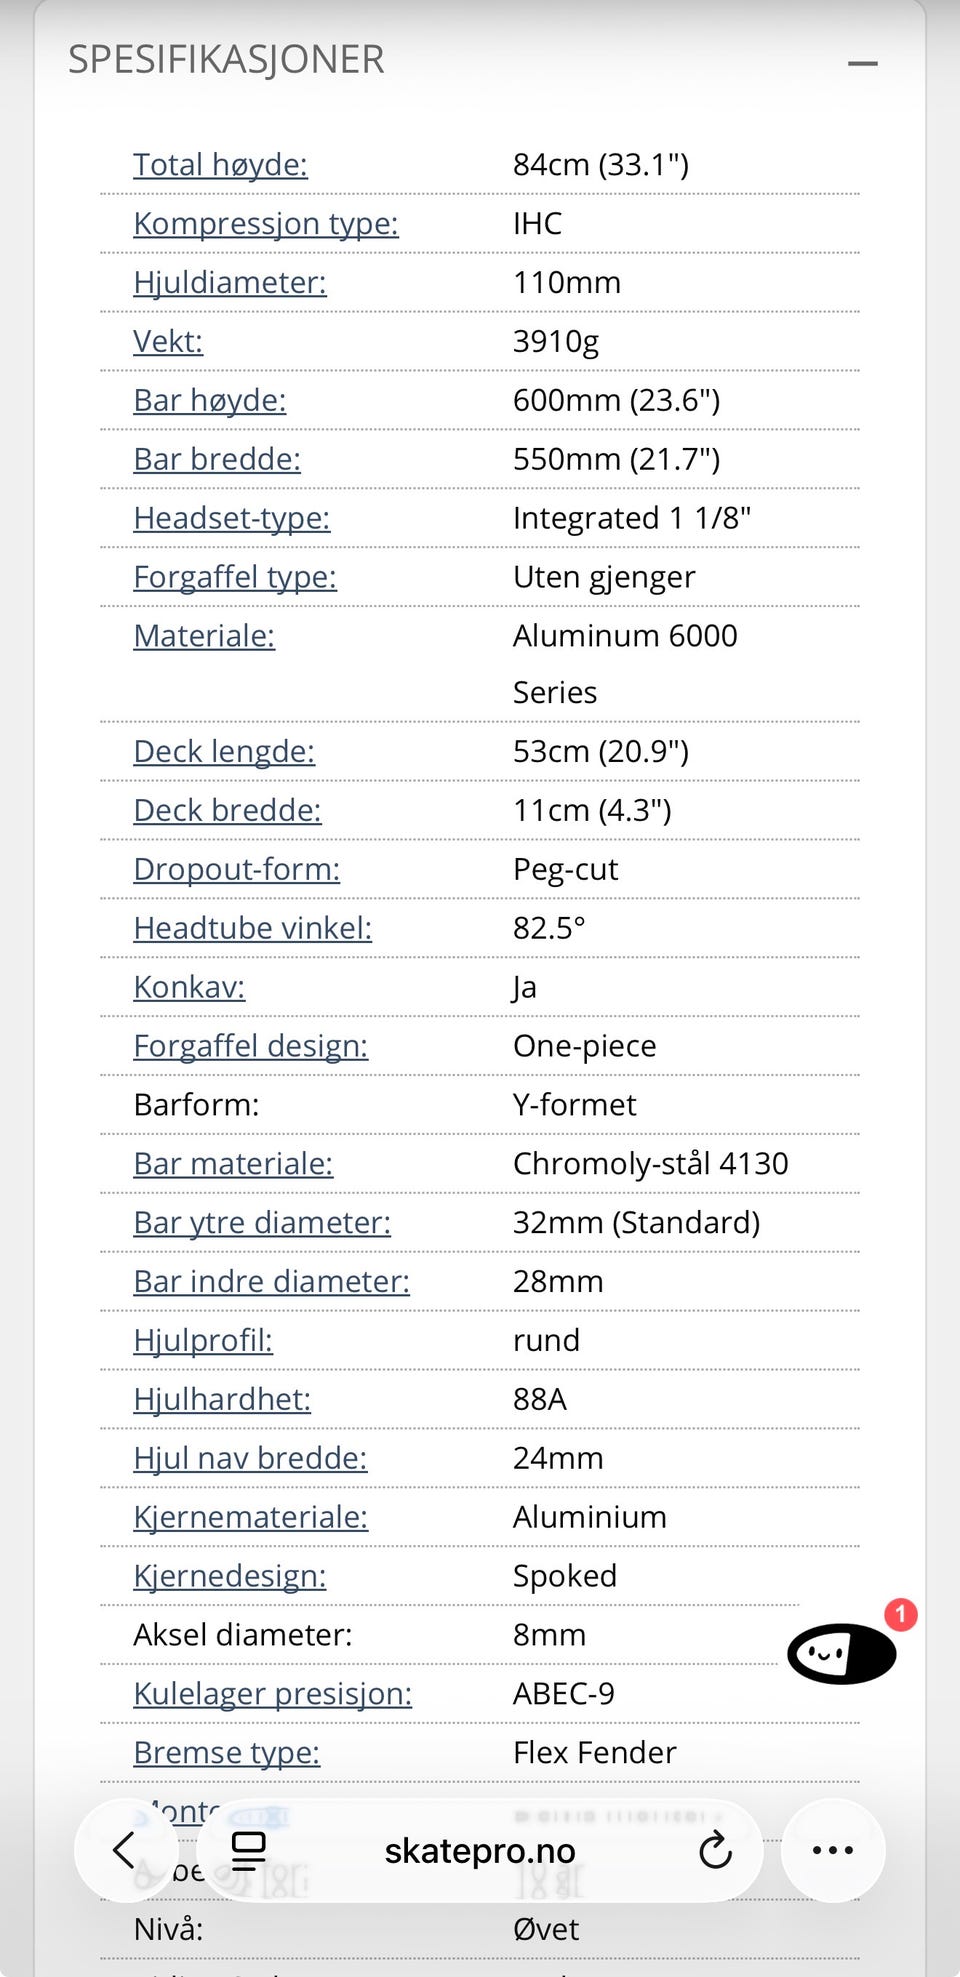Open the page reader menu icon
Screen dimensions: 960x1977
[x=248, y=1850]
